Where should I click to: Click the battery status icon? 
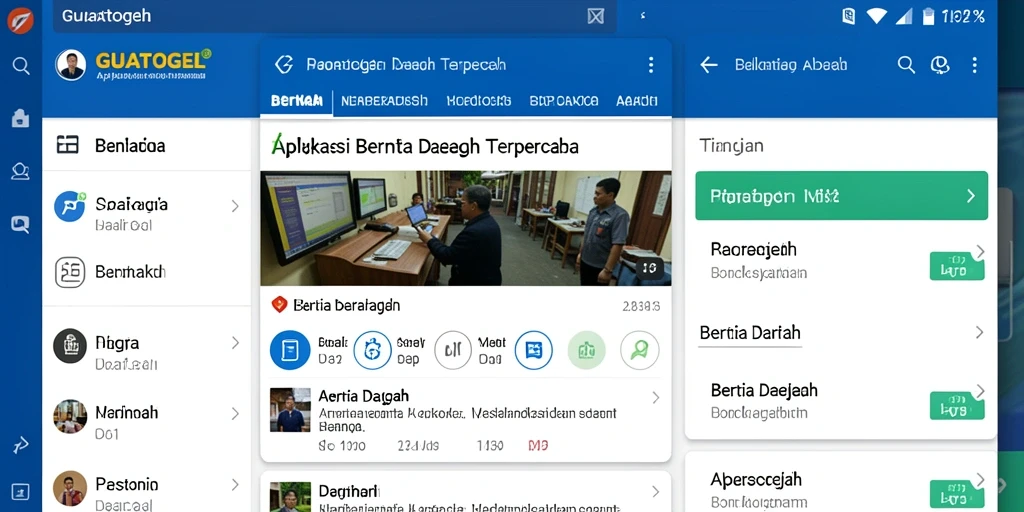click(x=928, y=16)
